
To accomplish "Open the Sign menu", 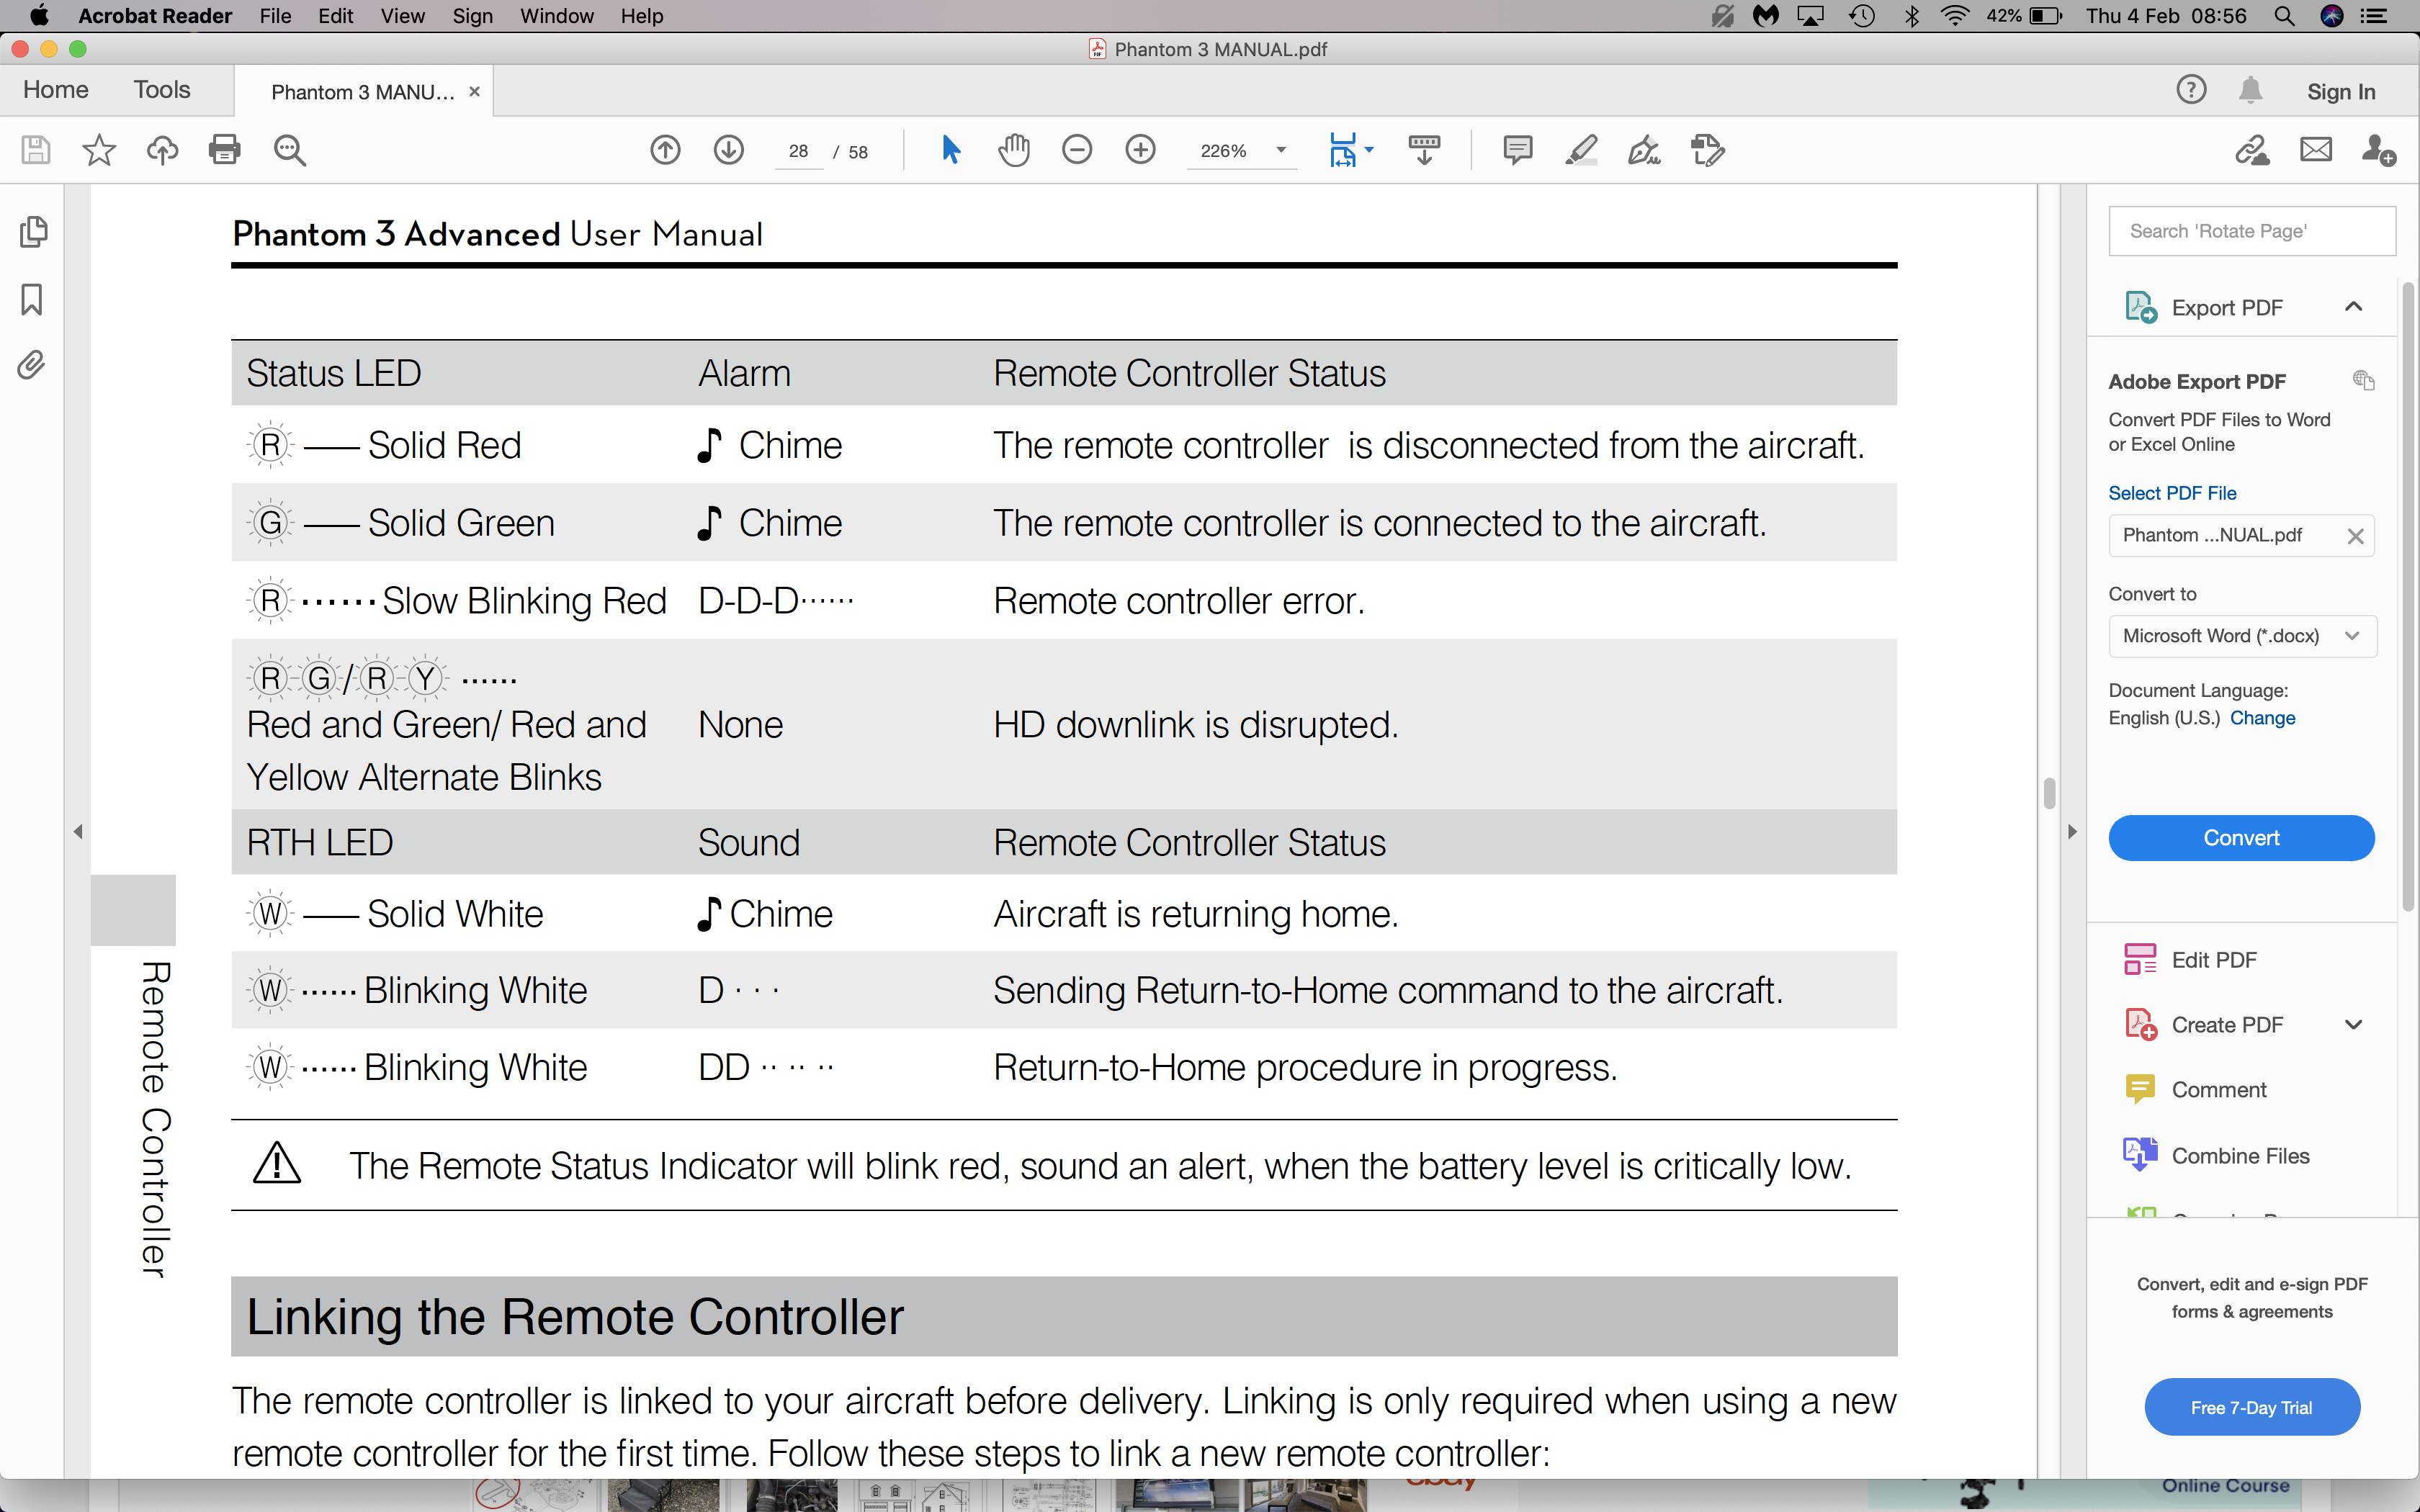I will click(x=472, y=16).
